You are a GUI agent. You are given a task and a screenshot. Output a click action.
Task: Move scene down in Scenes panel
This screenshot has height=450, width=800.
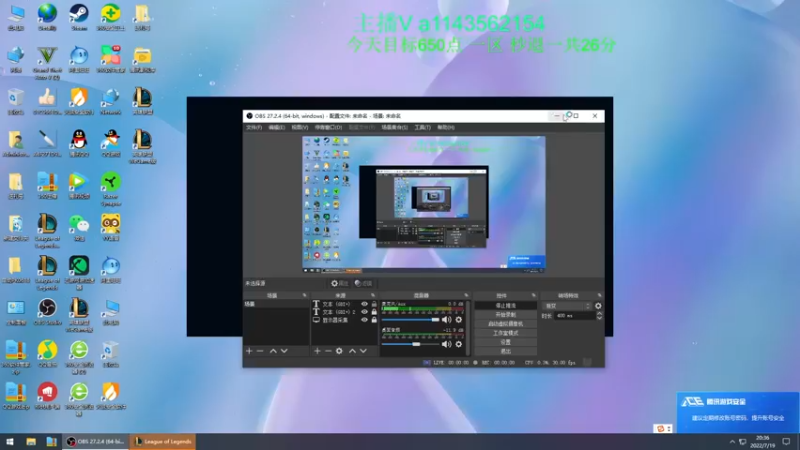tap(284, 351)
